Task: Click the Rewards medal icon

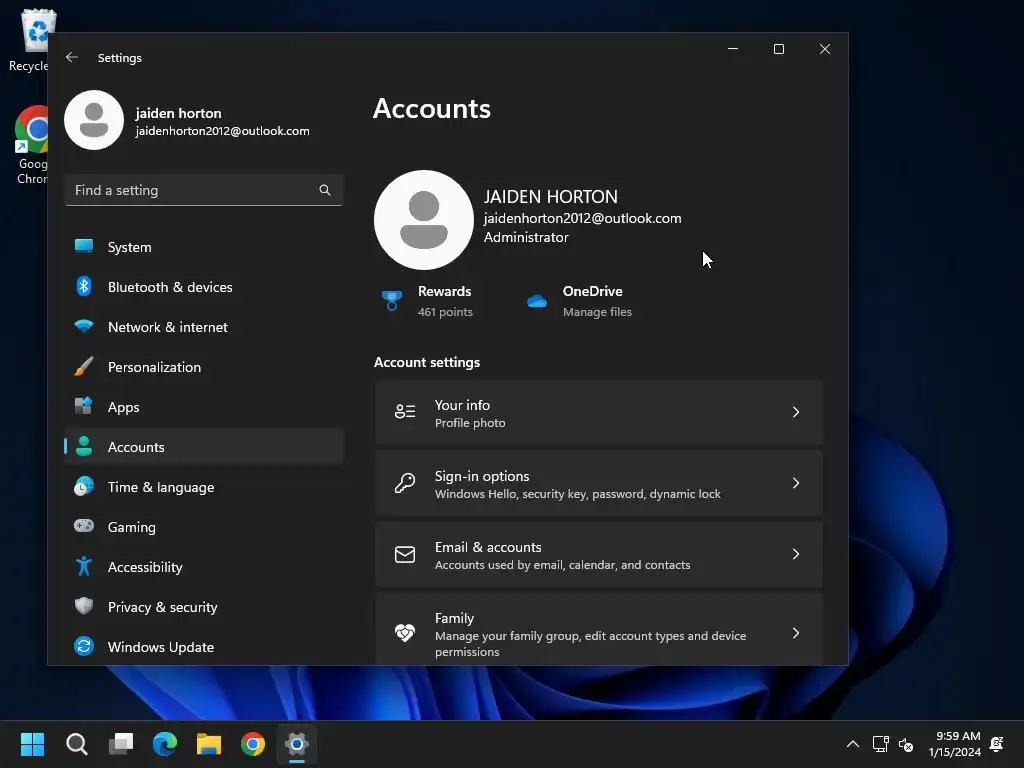Action: click(x=391, y=301)
